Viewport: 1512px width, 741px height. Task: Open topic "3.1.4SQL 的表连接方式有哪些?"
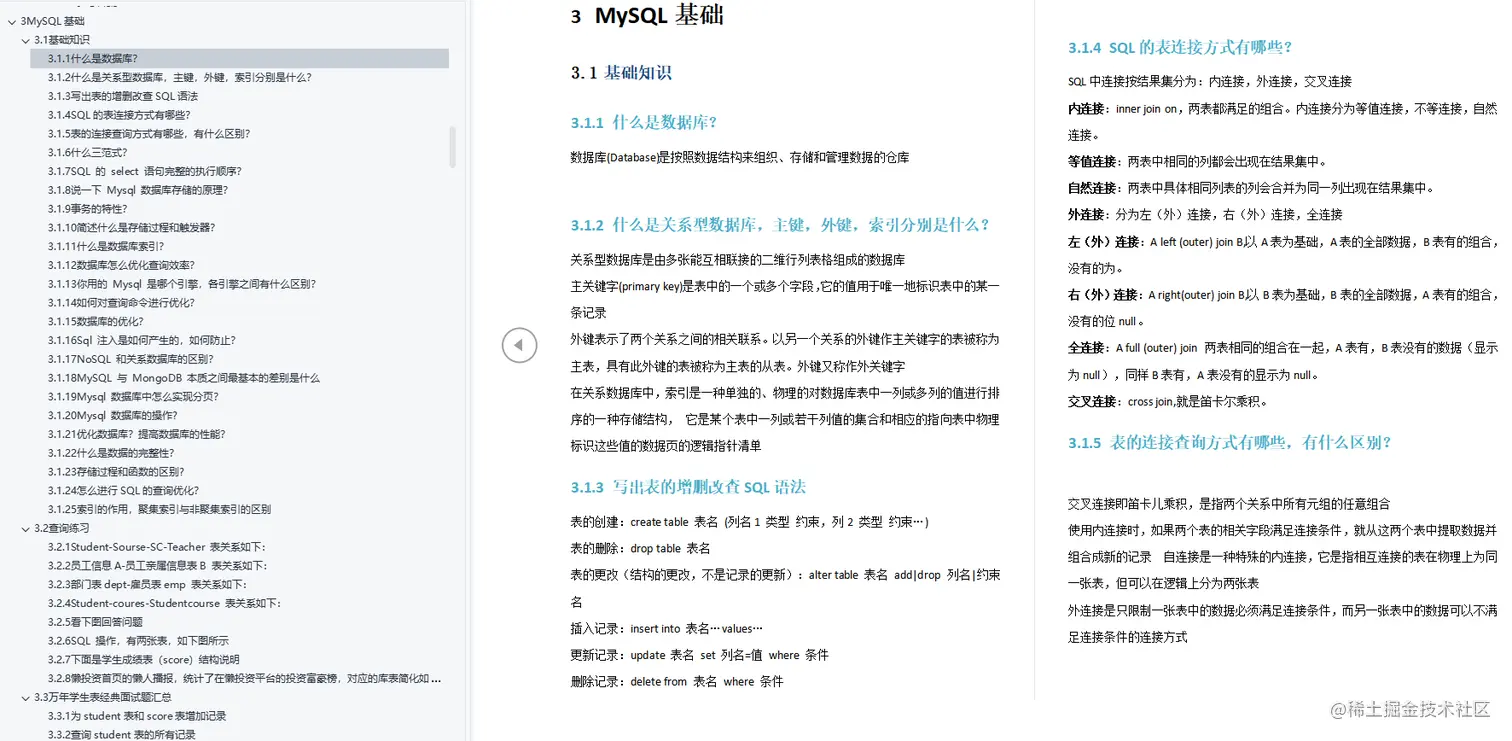116,114
